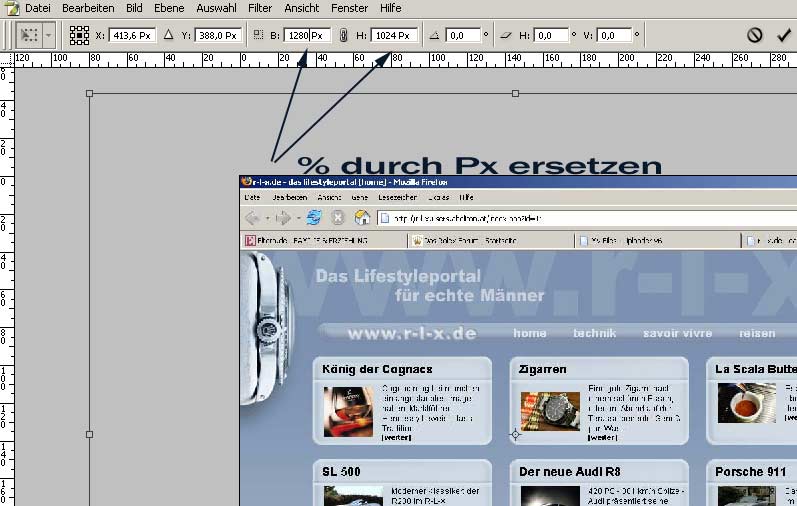
Task: Click the skew parallelogram icon
Action: 506,35
